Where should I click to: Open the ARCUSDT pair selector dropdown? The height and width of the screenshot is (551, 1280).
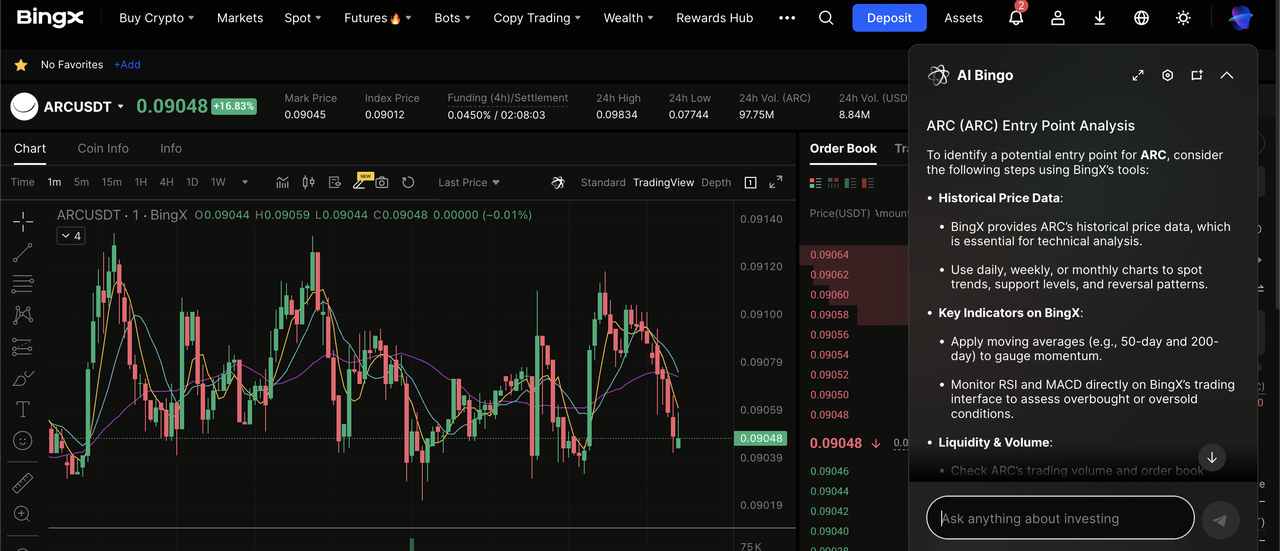click(121, 106)
